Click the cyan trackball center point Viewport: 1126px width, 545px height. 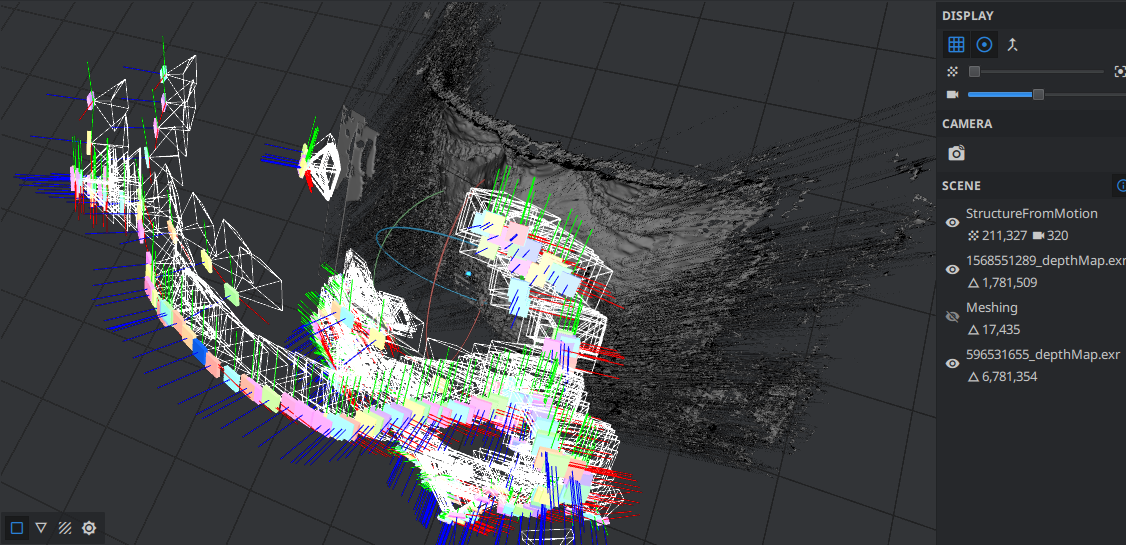468,274
